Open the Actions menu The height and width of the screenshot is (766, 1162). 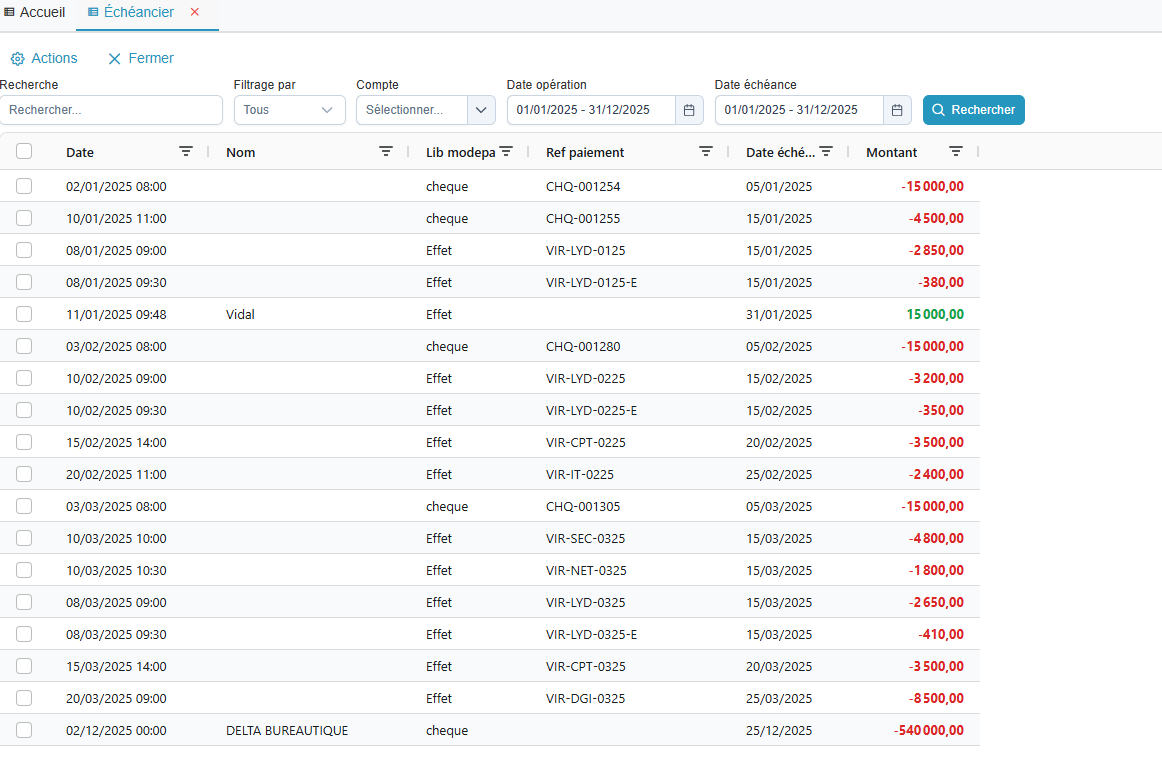(44, 59)
